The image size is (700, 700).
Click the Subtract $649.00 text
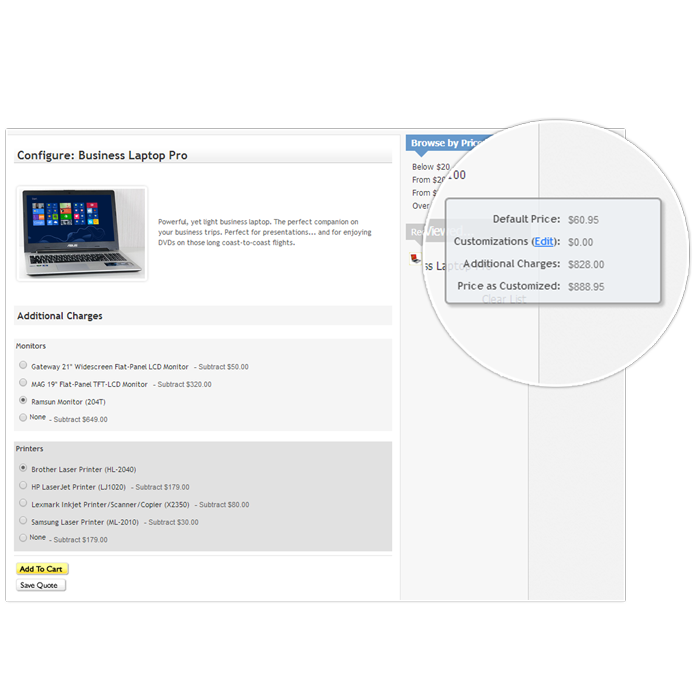tap(80, 420)
